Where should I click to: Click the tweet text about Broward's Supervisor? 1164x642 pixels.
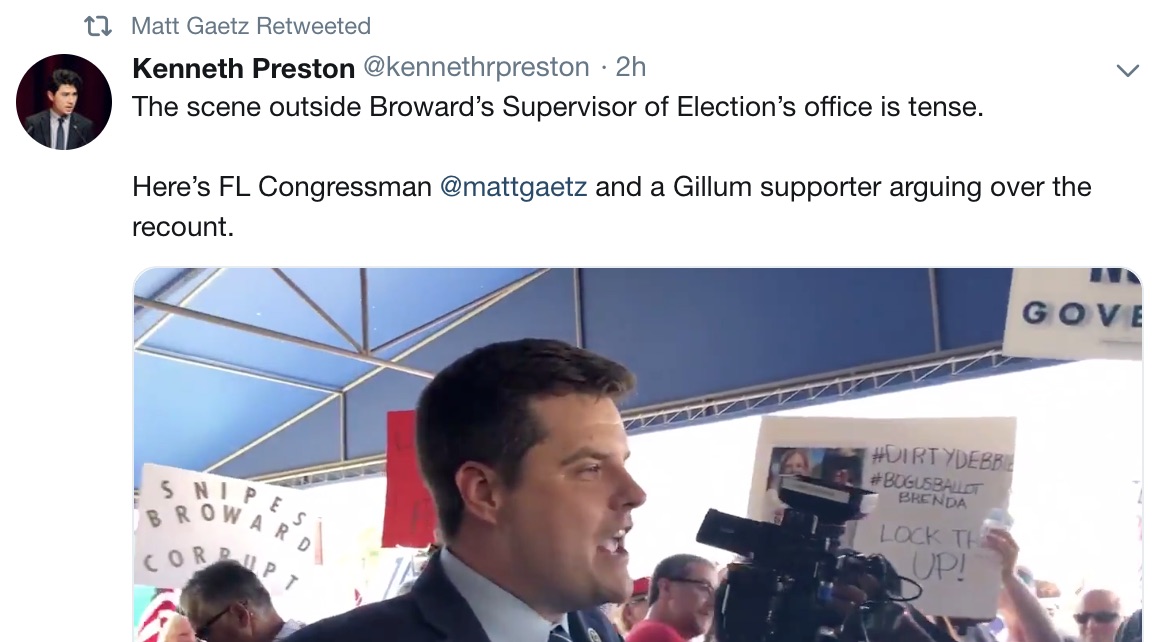[x=558, y=107]
